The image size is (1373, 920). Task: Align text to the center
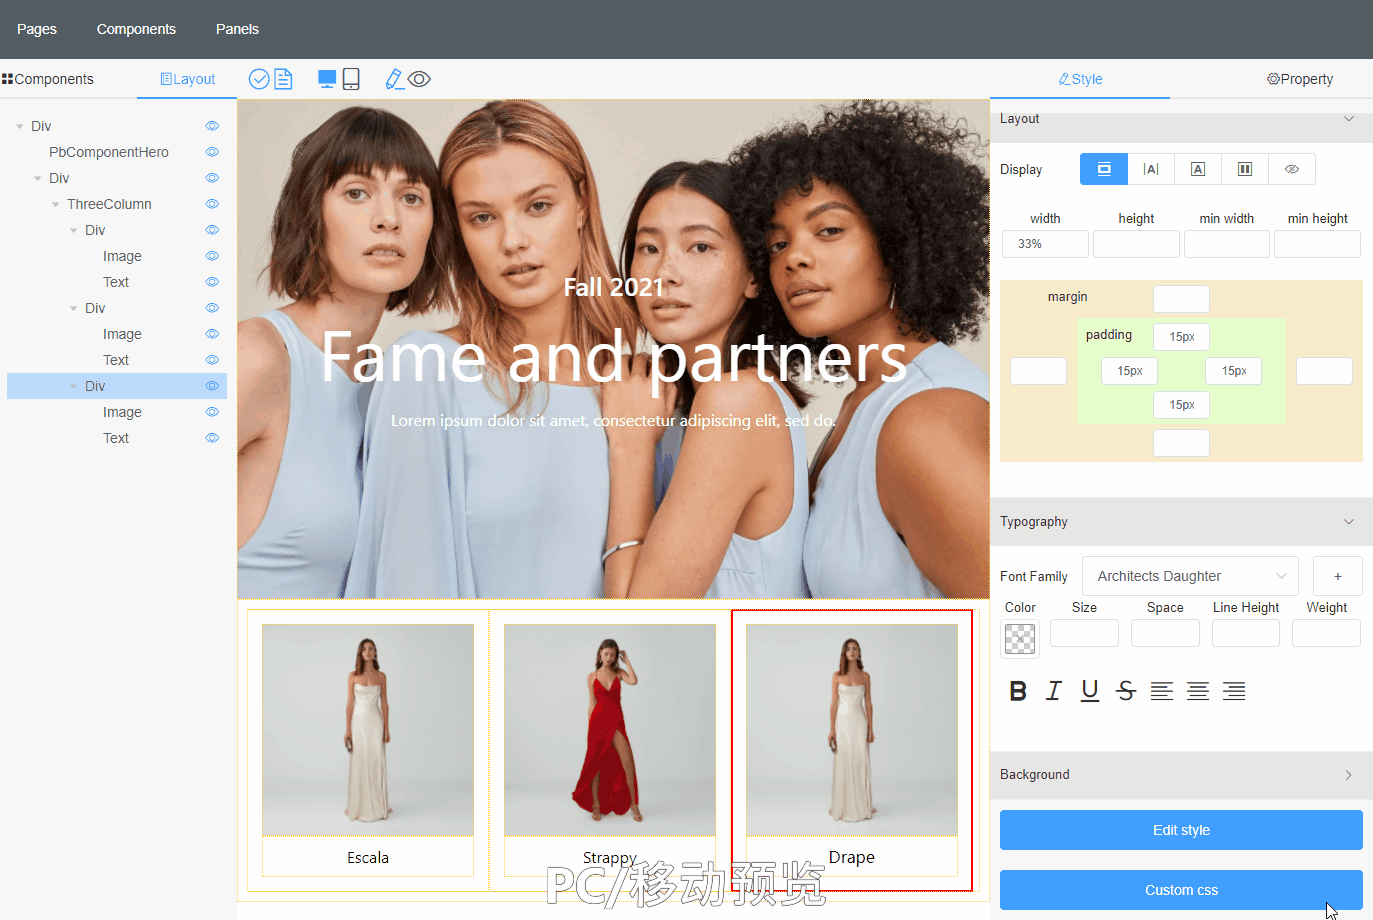1198,691
